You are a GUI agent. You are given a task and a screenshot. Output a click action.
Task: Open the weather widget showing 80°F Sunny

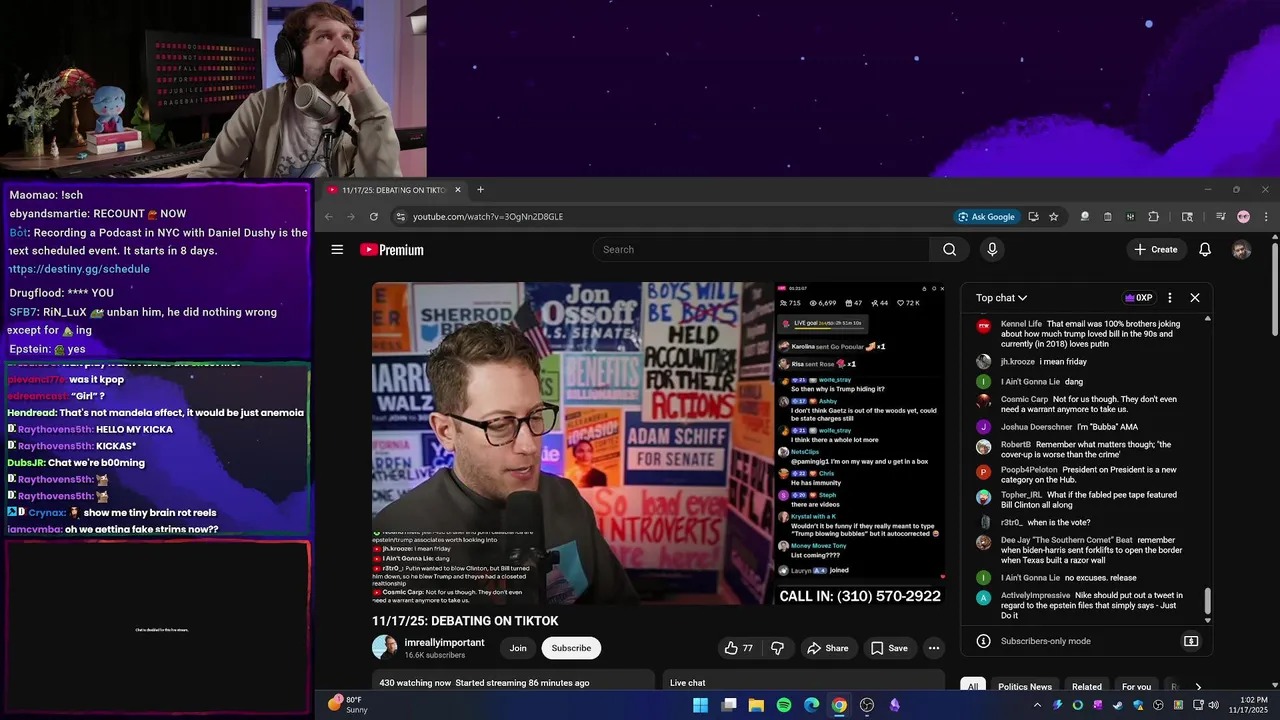345,705
